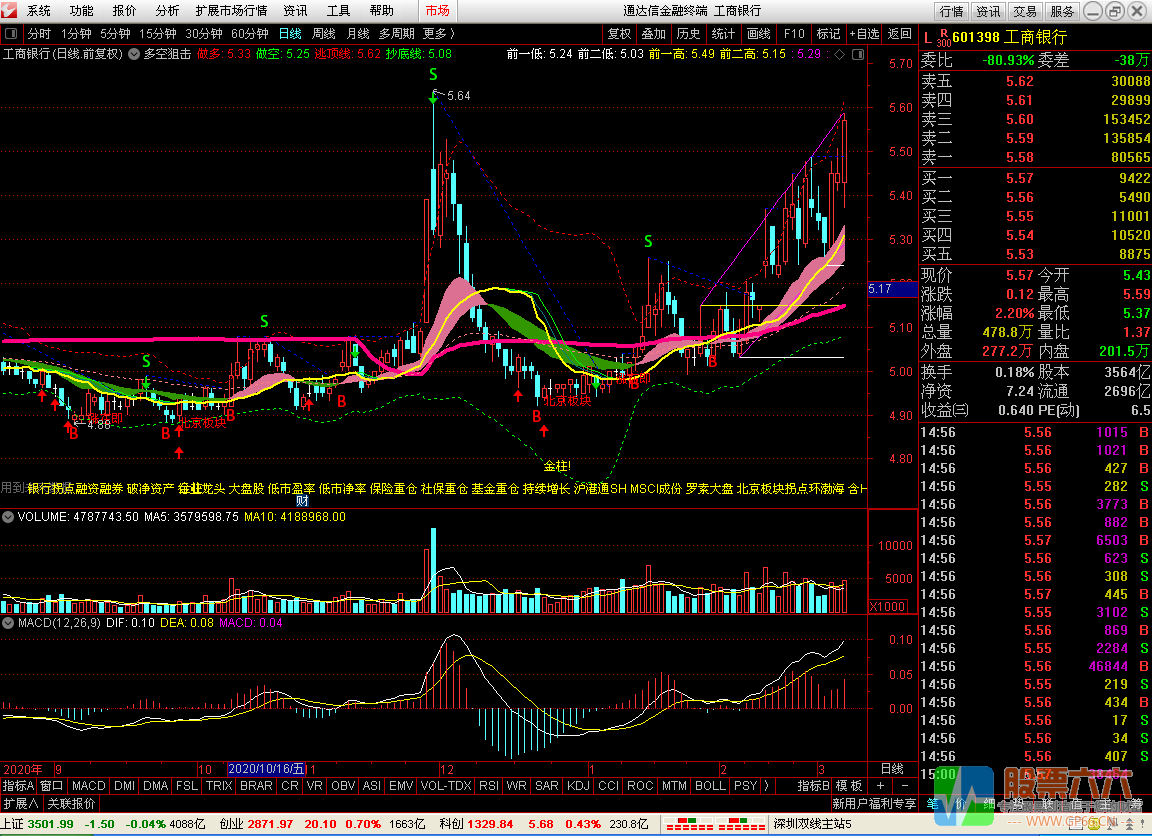Add stock via +自选 button

click(865, 34)
